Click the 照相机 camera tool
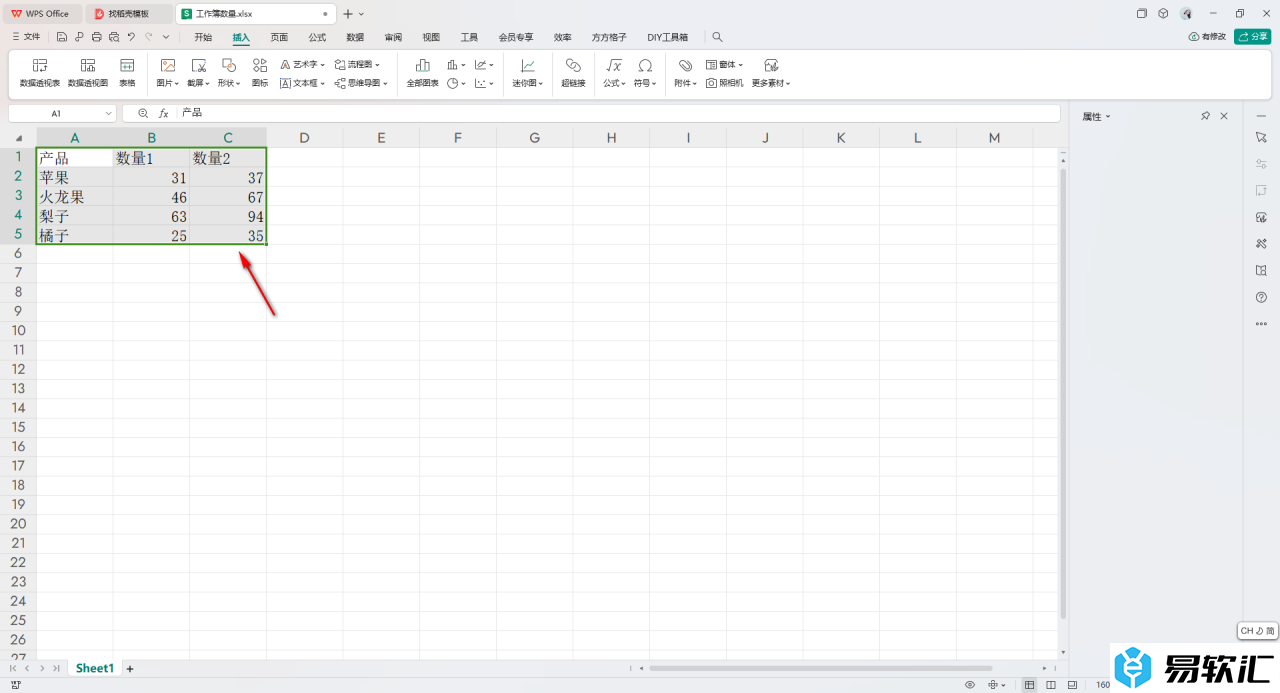The width and height of the screenshot is (1280, 693). (x=725, y=83)
